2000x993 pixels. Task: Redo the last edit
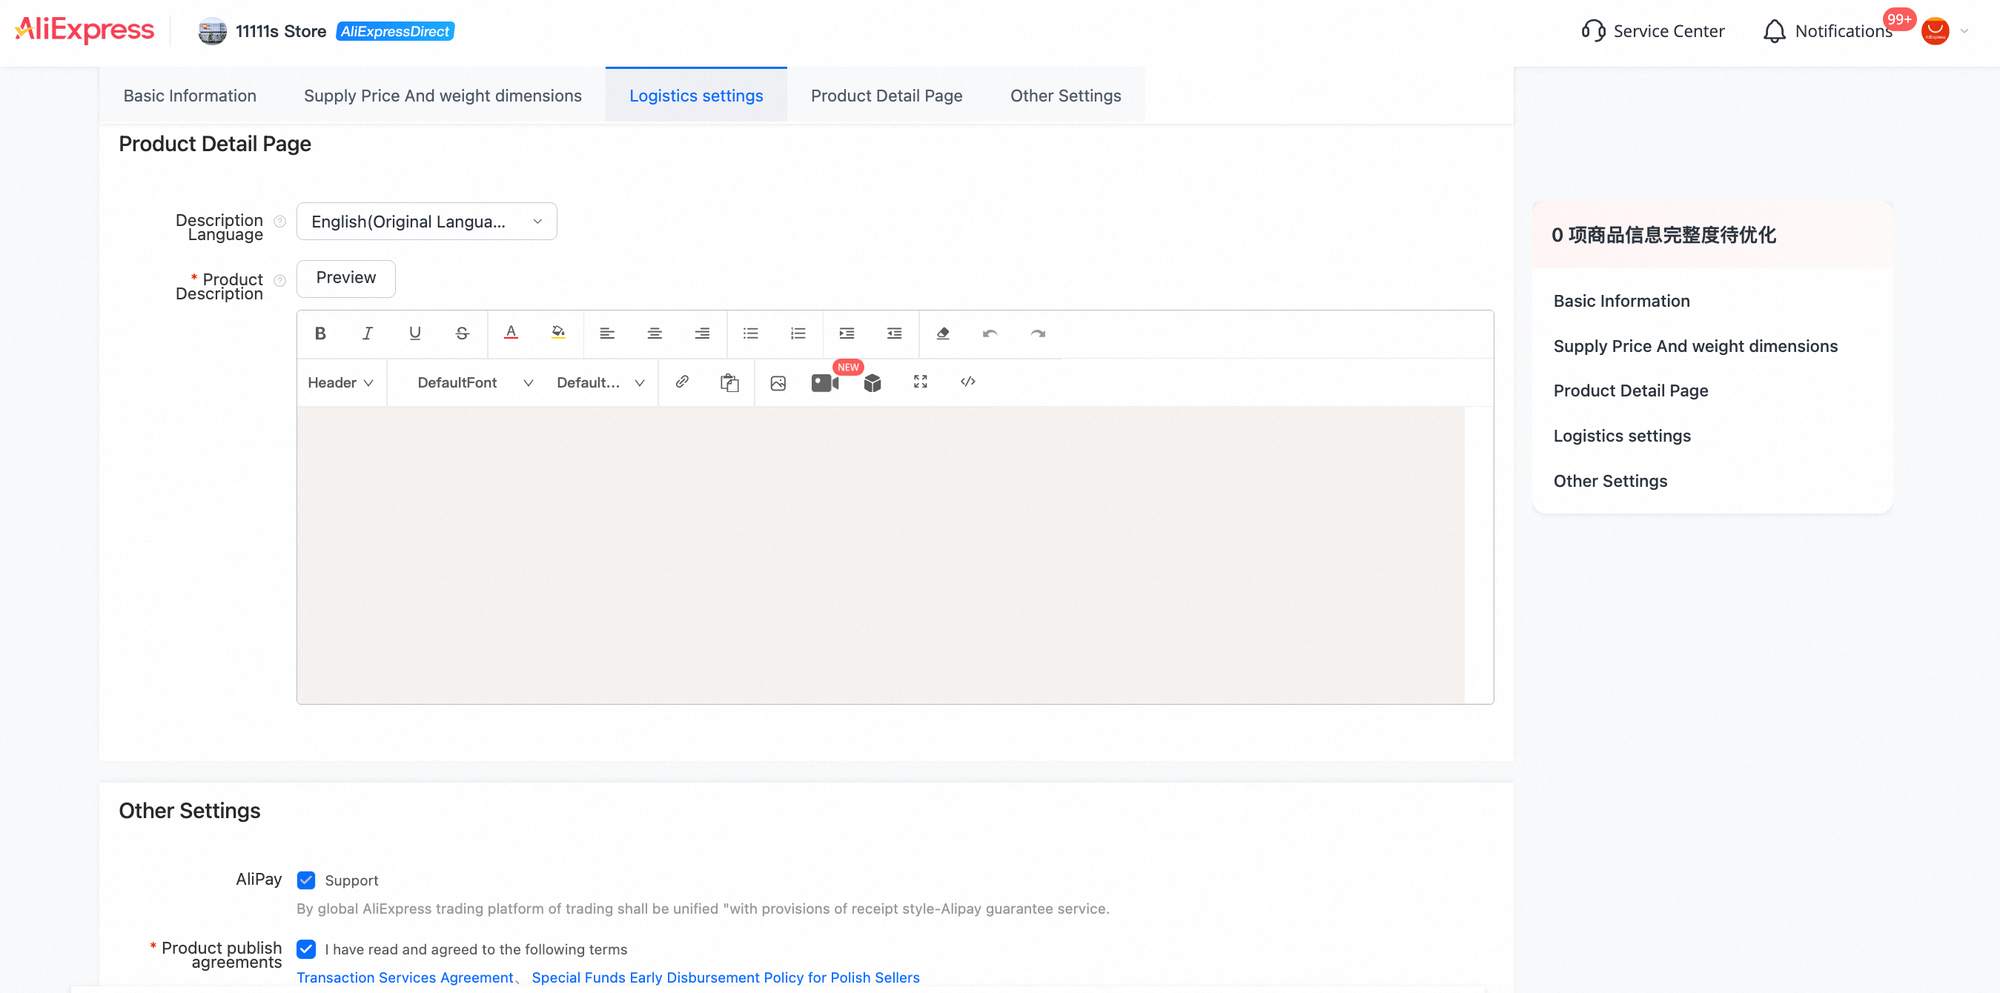[x=1038, y=334]
